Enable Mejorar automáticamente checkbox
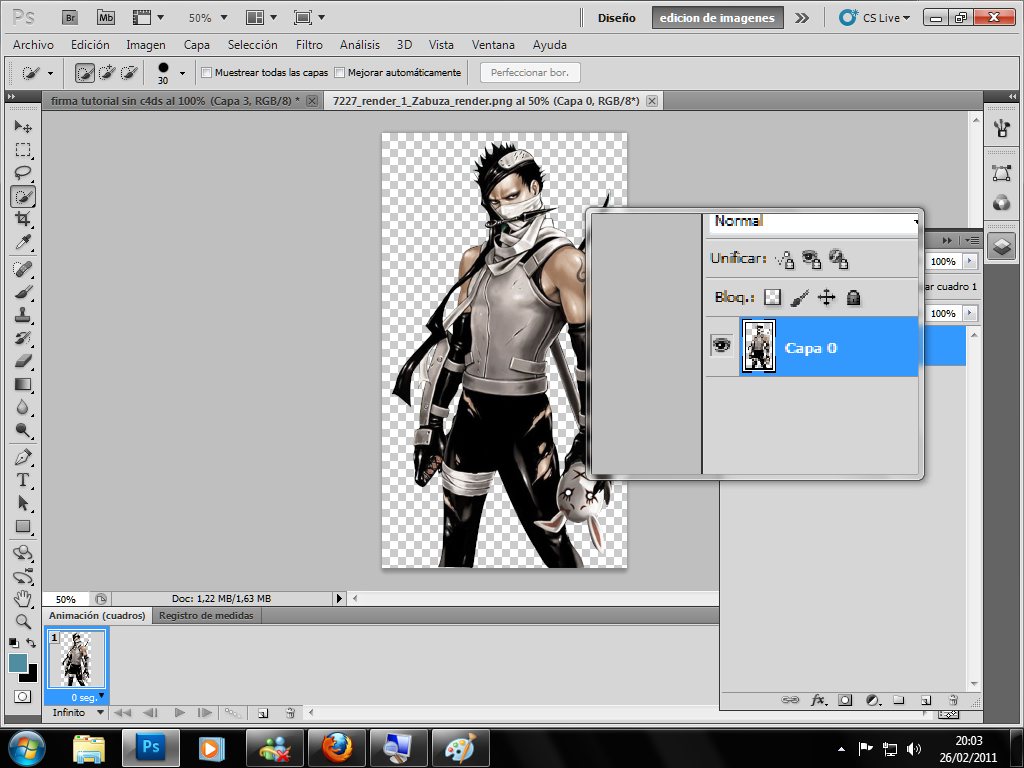Image resolution: width=1024 pixels, height=768 pixels. pyautogui.click(x=340, y=72)
